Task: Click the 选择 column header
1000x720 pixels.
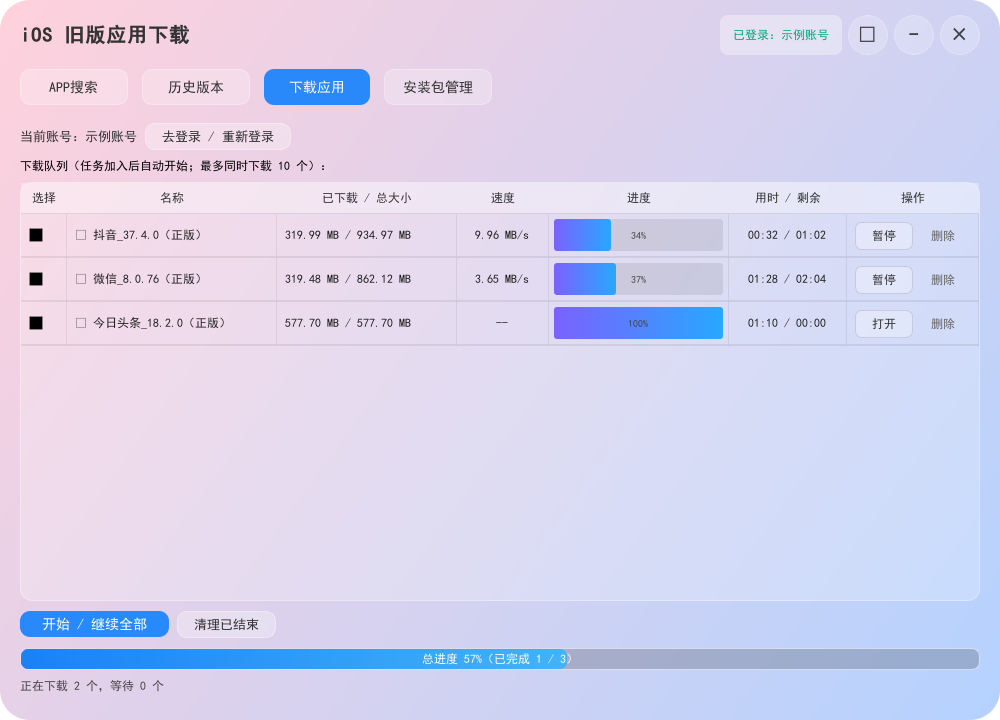Action: [x=44, y=198]
